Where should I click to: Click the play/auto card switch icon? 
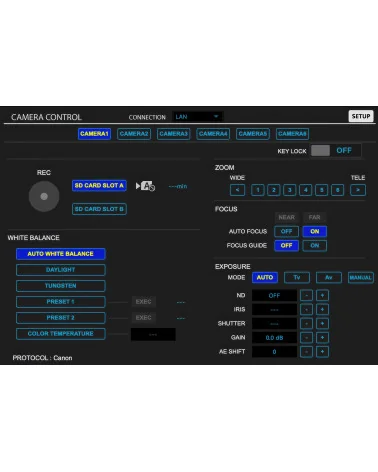145,186
